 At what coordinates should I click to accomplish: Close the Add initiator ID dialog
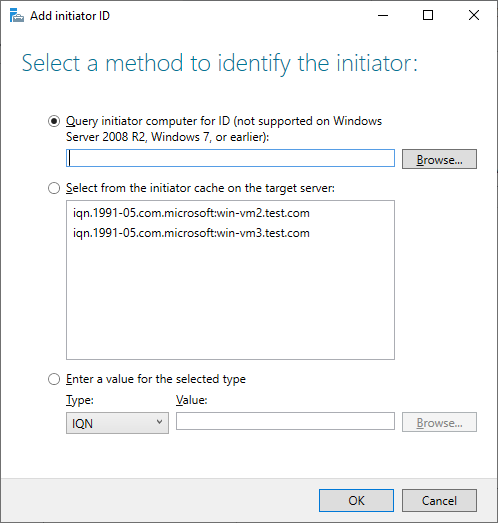point(474,15)
